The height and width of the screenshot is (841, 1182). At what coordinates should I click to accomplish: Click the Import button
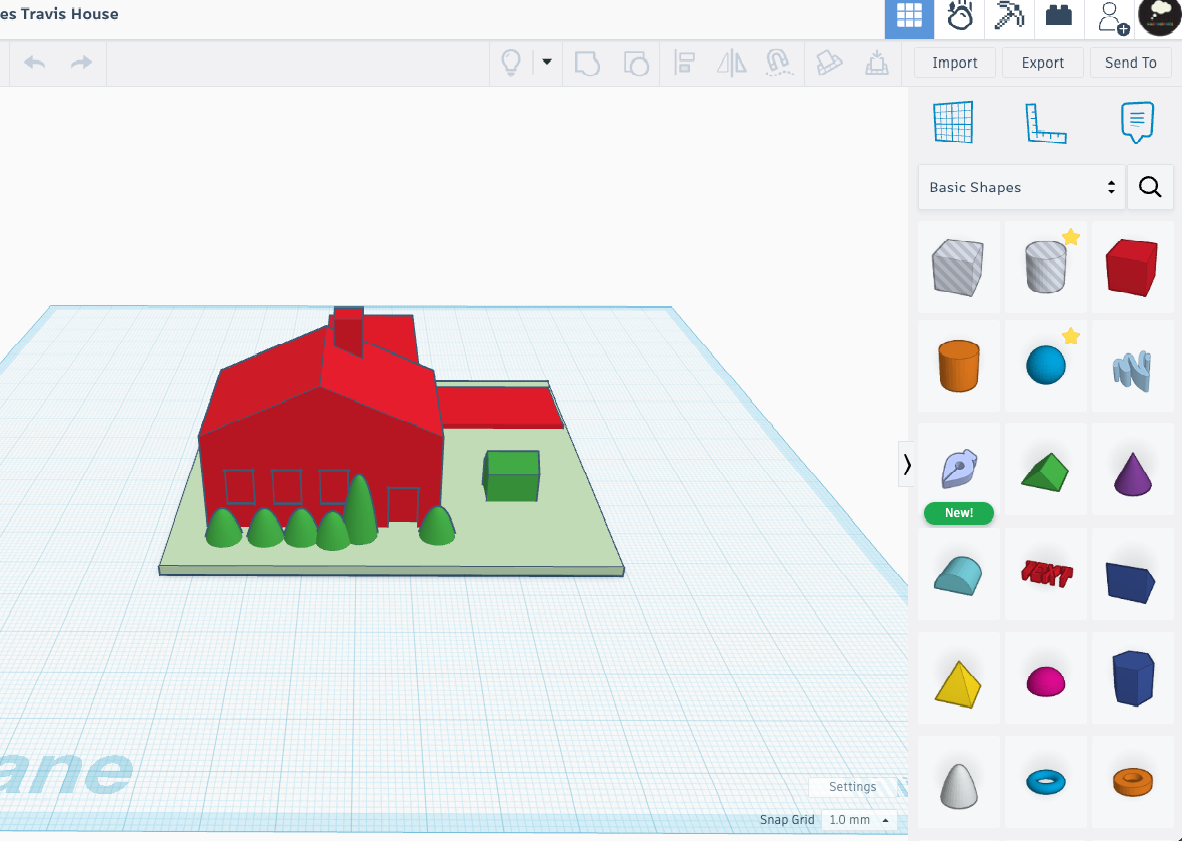[x=954, y=63]
